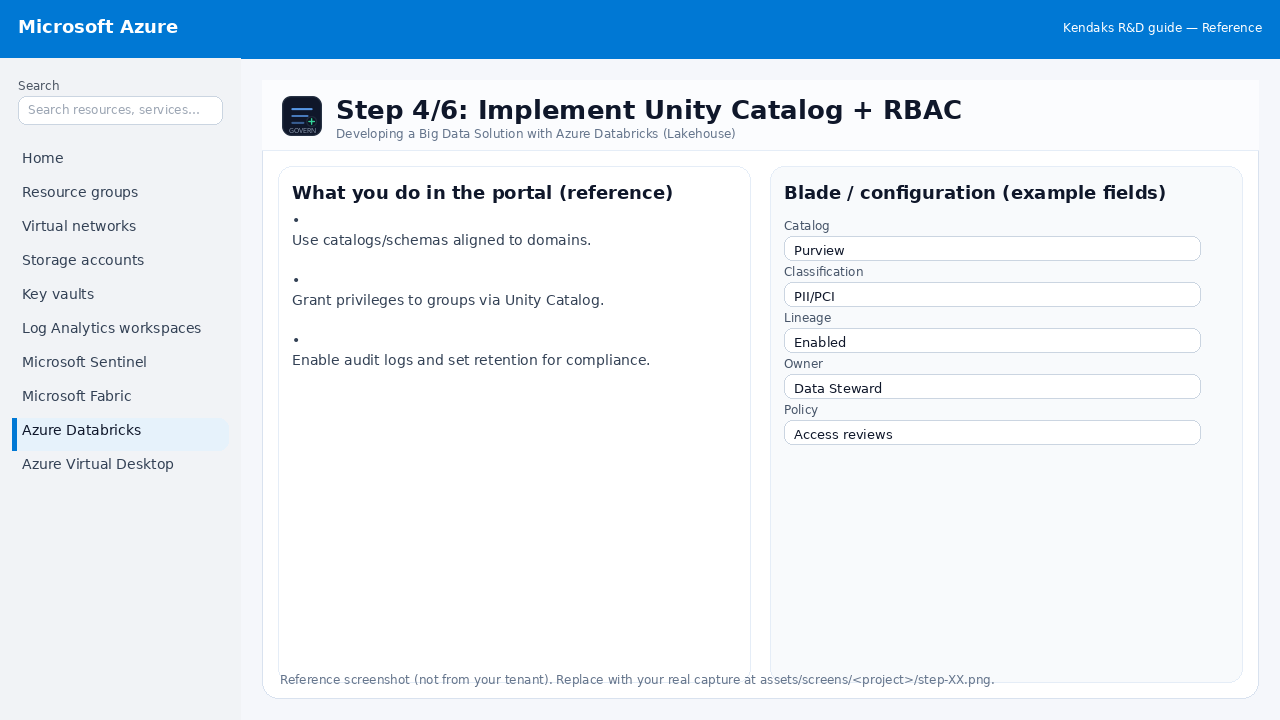Select the Lineage field showing Enabled
Image resolution: width=1280 pixels, height=720 pixels.
[x=992, y=341]
